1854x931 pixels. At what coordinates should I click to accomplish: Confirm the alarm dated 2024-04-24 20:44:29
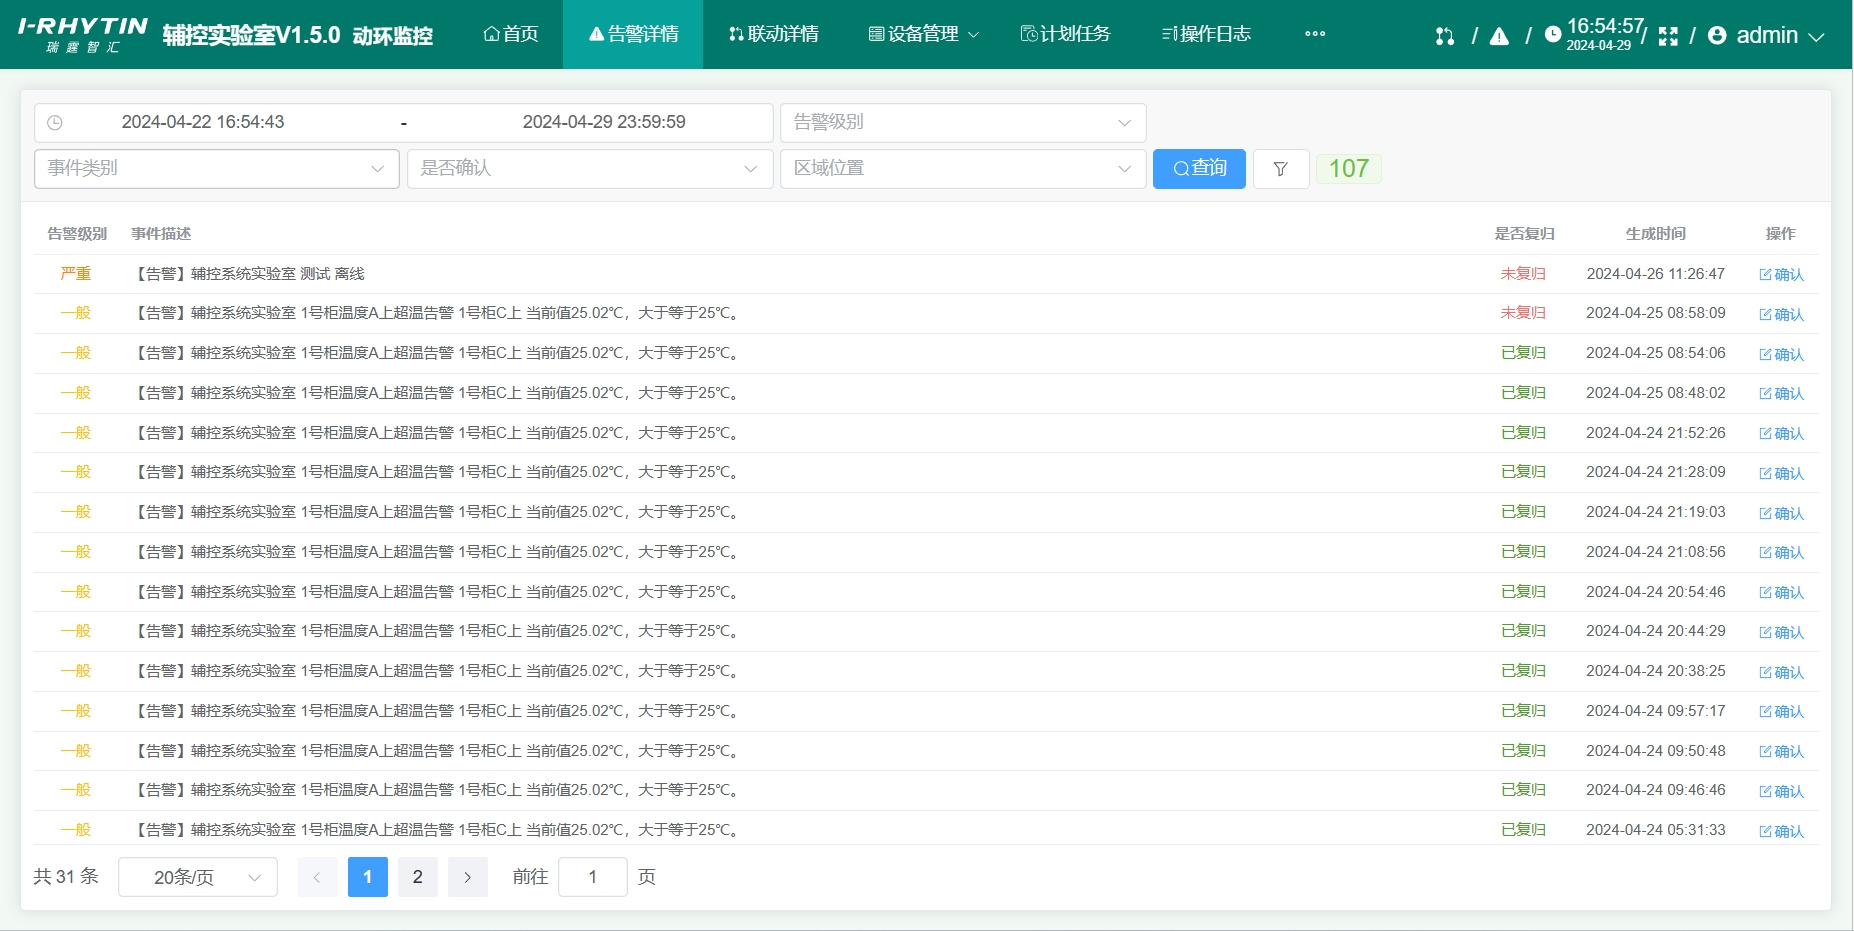coord(1781,633)
